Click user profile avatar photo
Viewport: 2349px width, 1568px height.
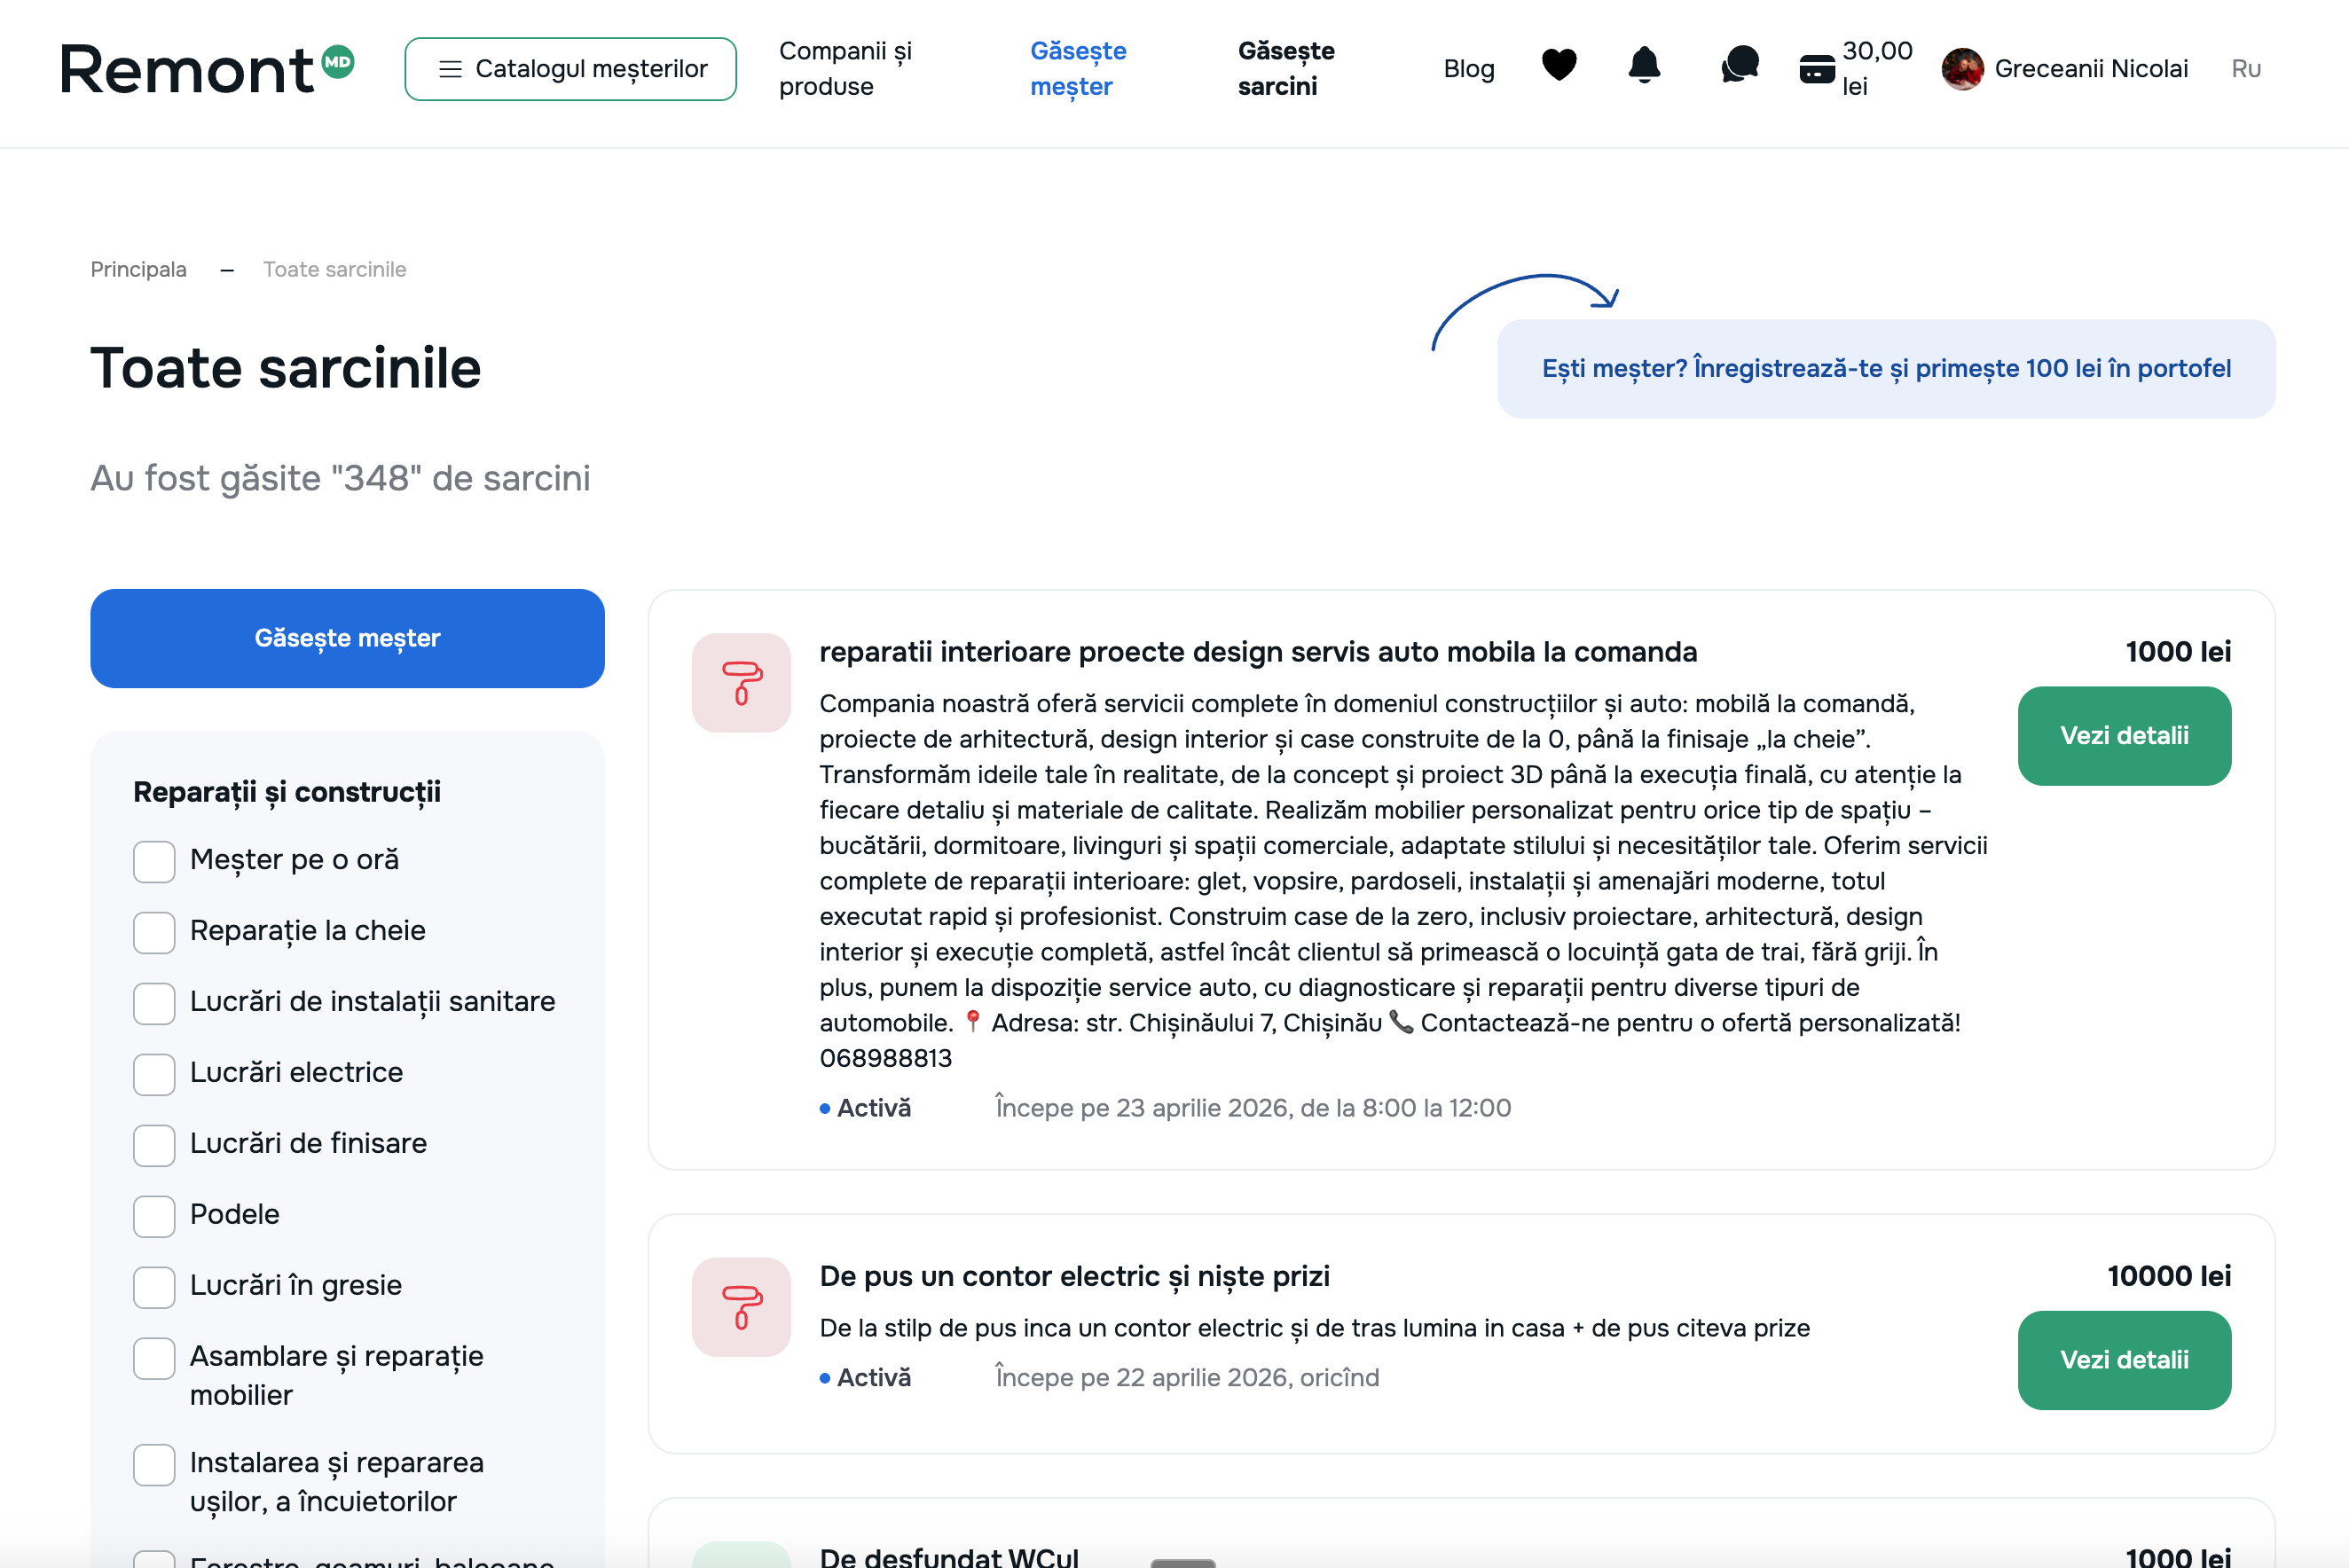point(1962,69)
